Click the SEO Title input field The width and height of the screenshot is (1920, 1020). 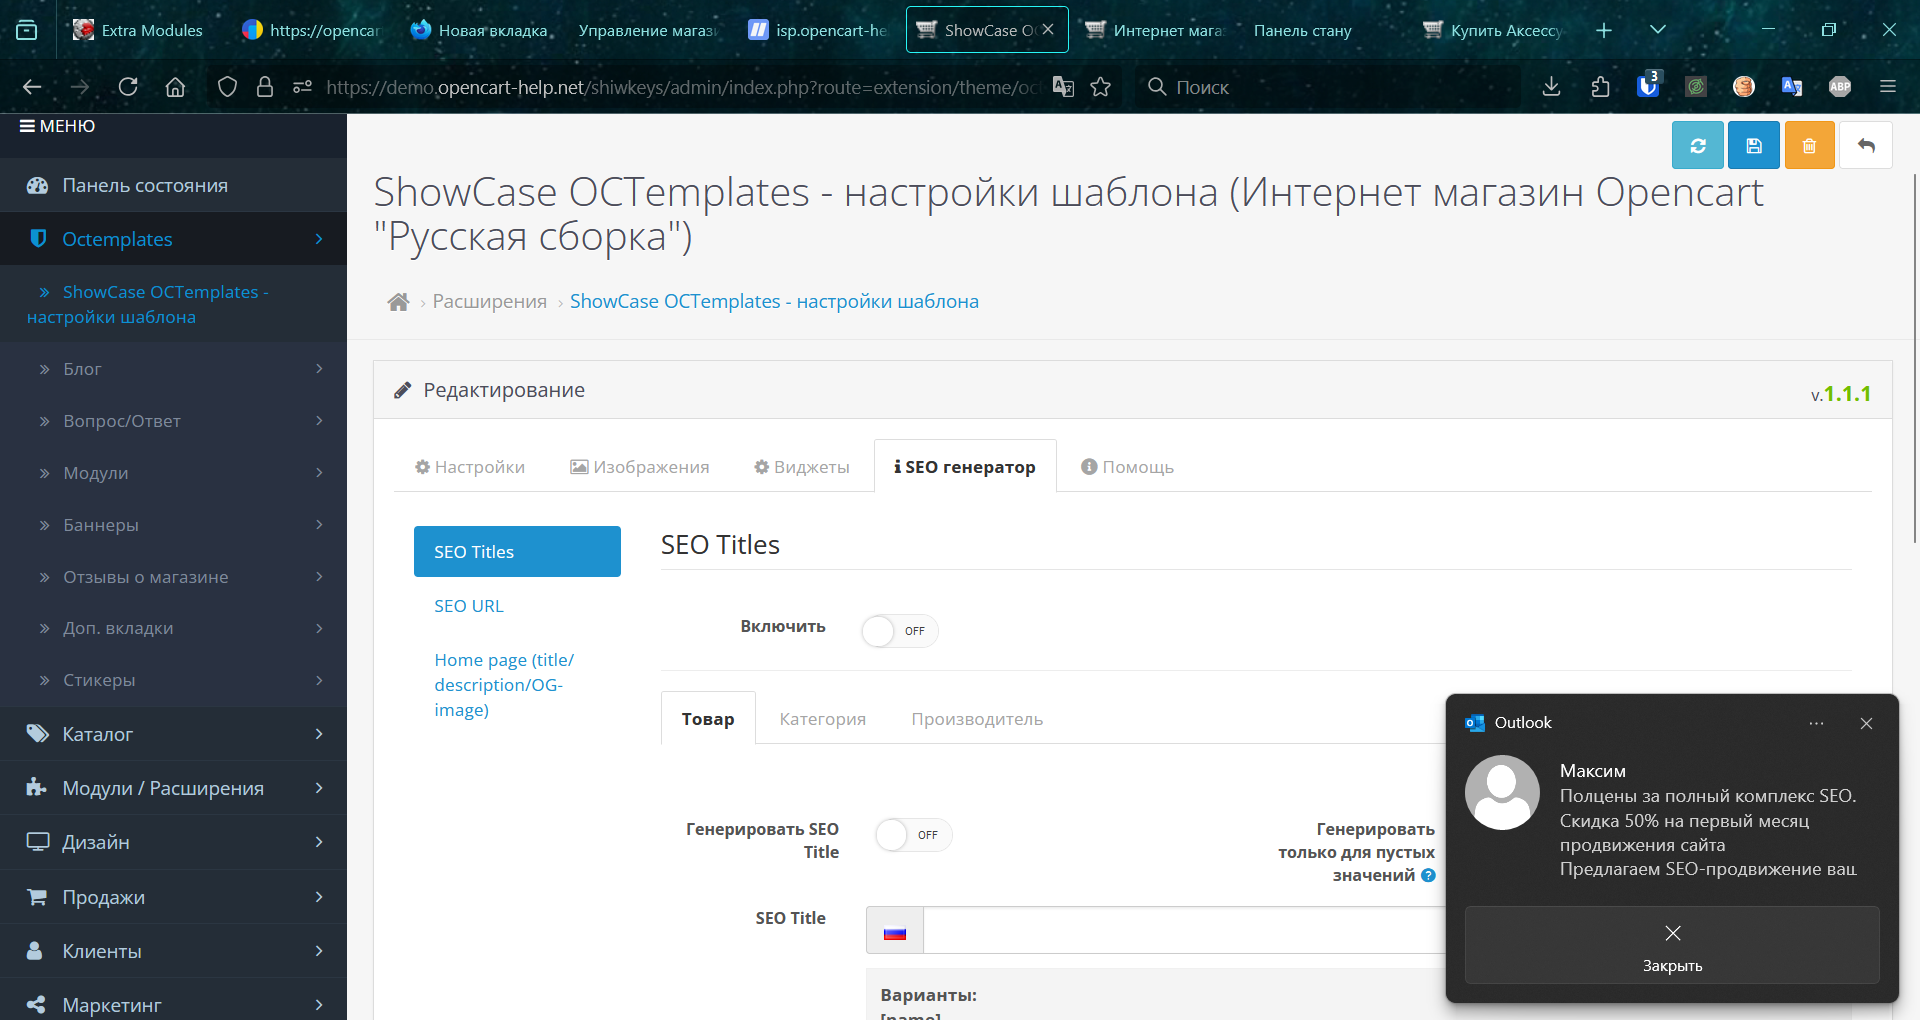click(x=1180, y=931)
